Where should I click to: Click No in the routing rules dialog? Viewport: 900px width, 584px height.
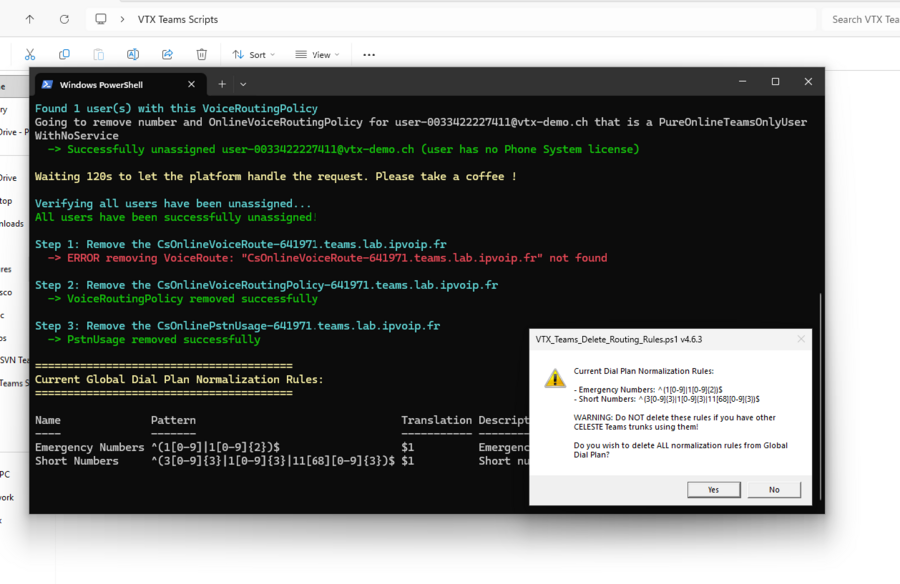point(774,489)
